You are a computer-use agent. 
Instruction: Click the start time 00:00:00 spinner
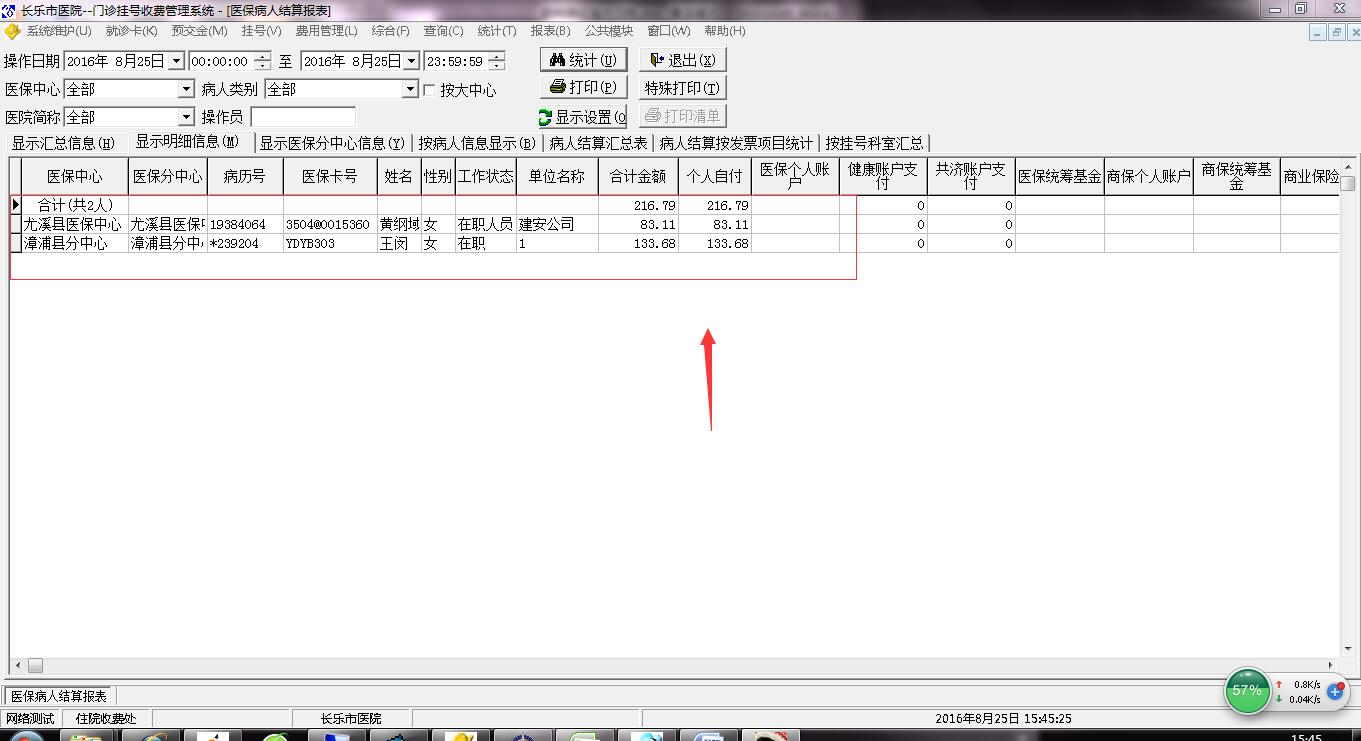point(262,61)
